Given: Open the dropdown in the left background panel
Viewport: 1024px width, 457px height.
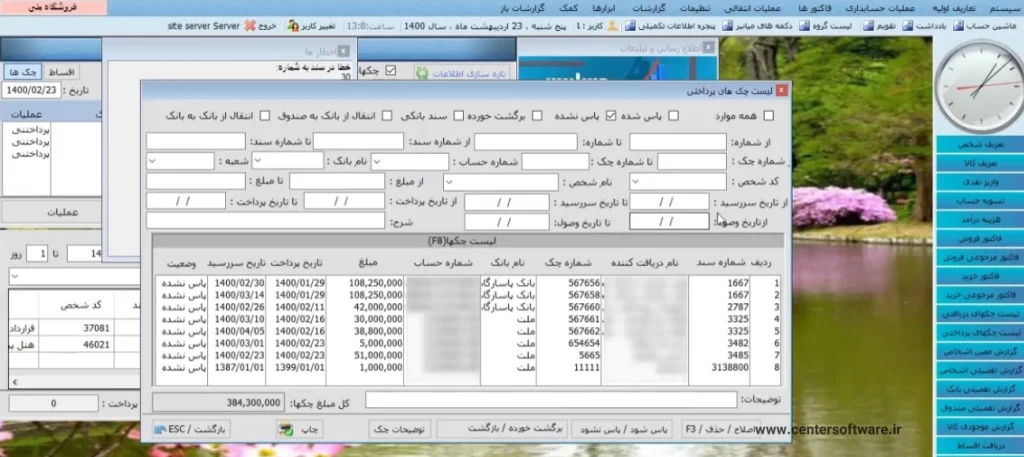Looking at the screenshot, I should [14, 277].
